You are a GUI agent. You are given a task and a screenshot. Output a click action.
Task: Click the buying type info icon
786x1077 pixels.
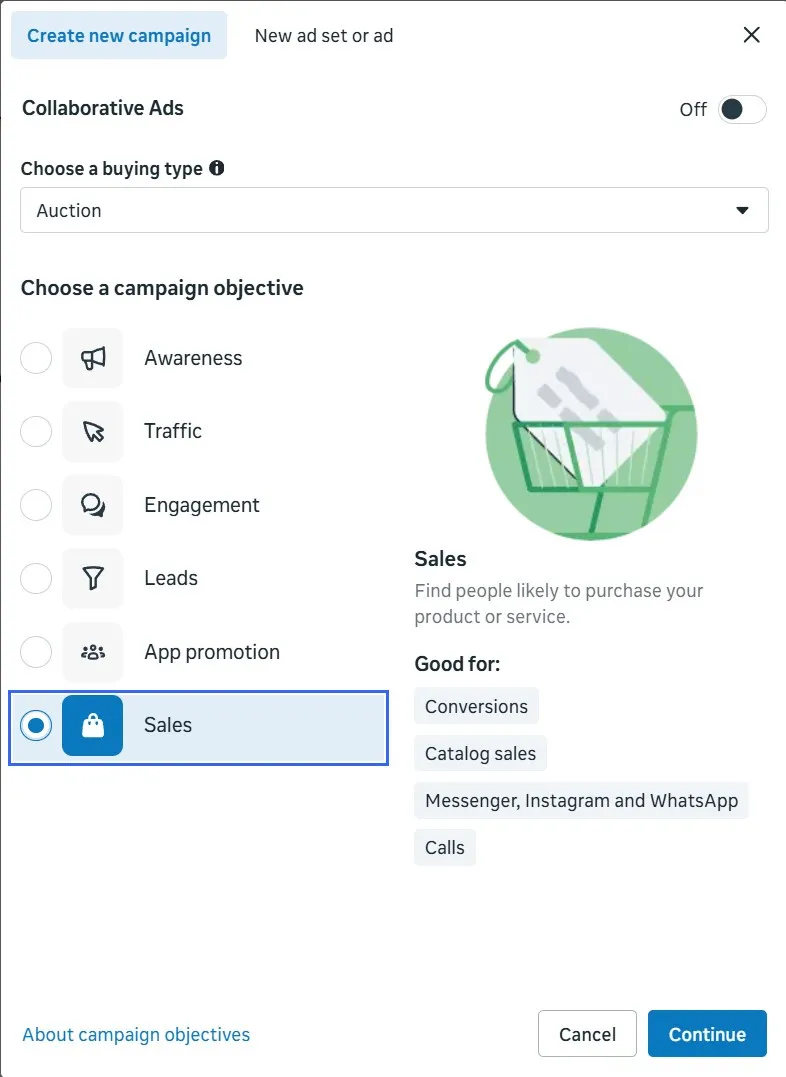click(216, 168)
